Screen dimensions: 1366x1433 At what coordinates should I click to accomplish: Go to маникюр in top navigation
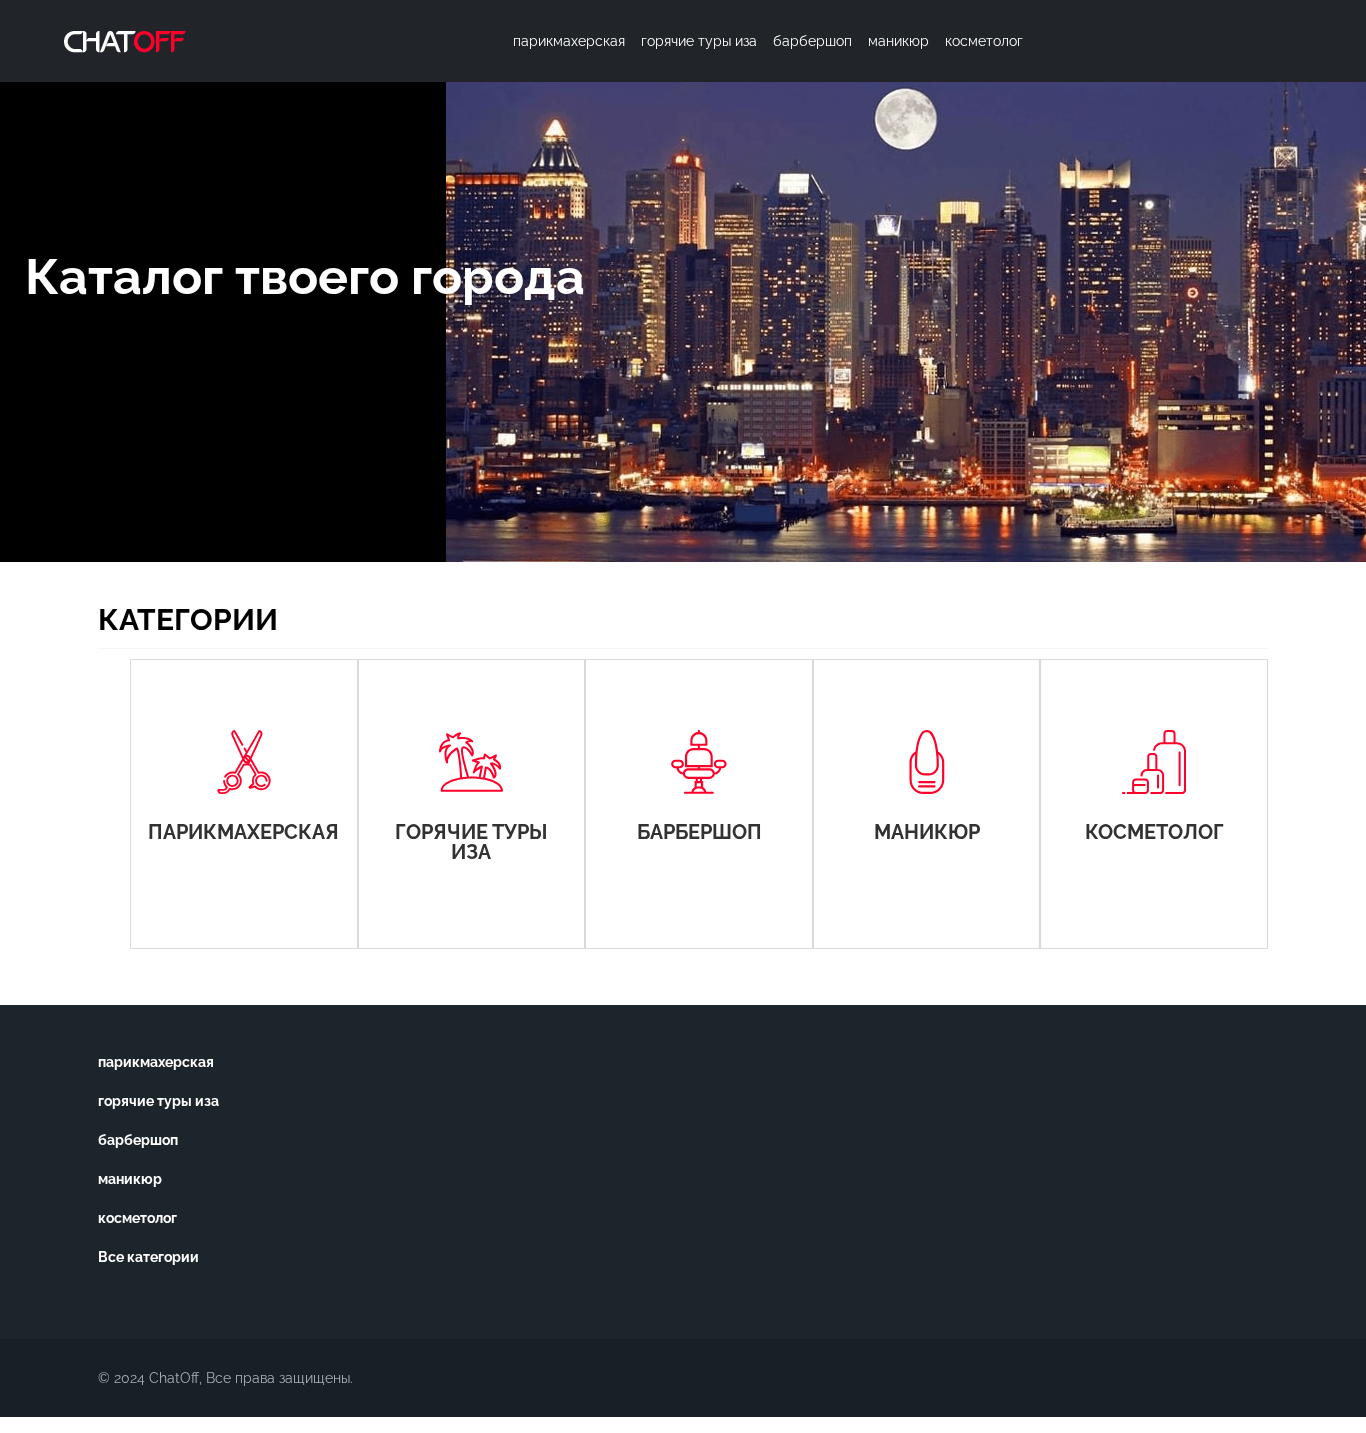pos(898,41)
